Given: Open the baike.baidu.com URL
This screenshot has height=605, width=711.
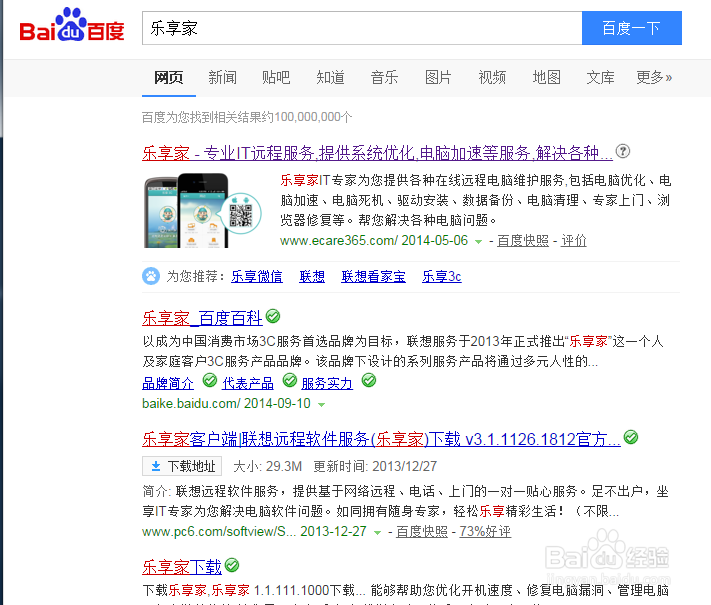Looking at the screenshot, I should (191, 403).
